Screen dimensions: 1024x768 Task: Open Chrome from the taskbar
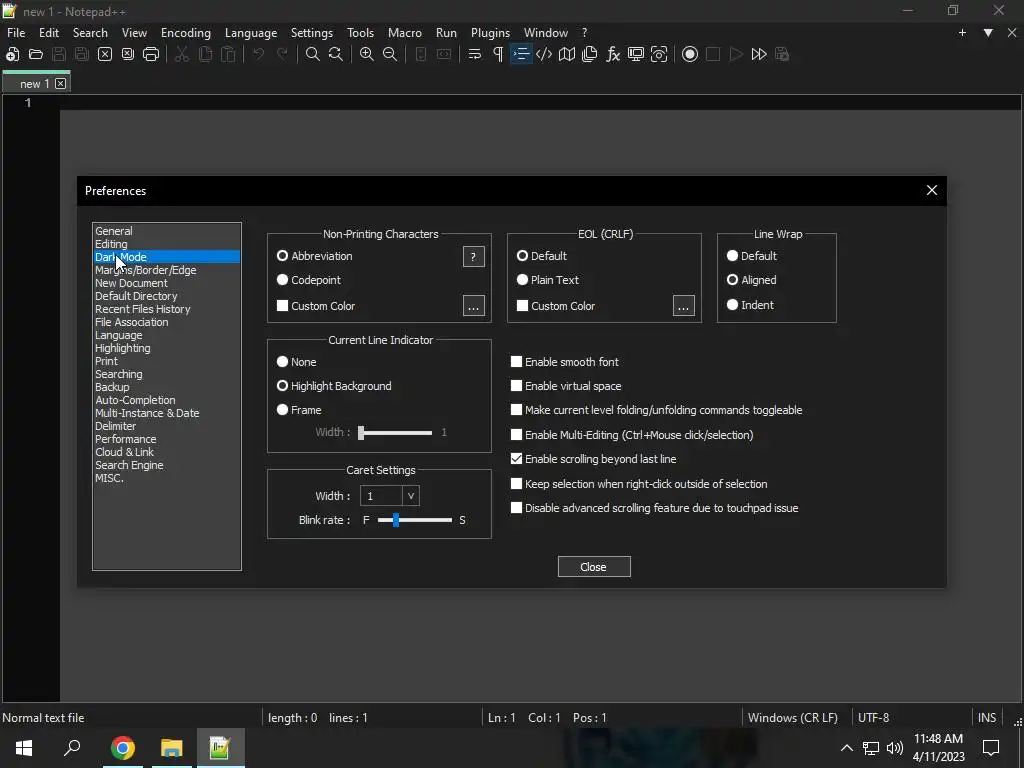(123, 748)
